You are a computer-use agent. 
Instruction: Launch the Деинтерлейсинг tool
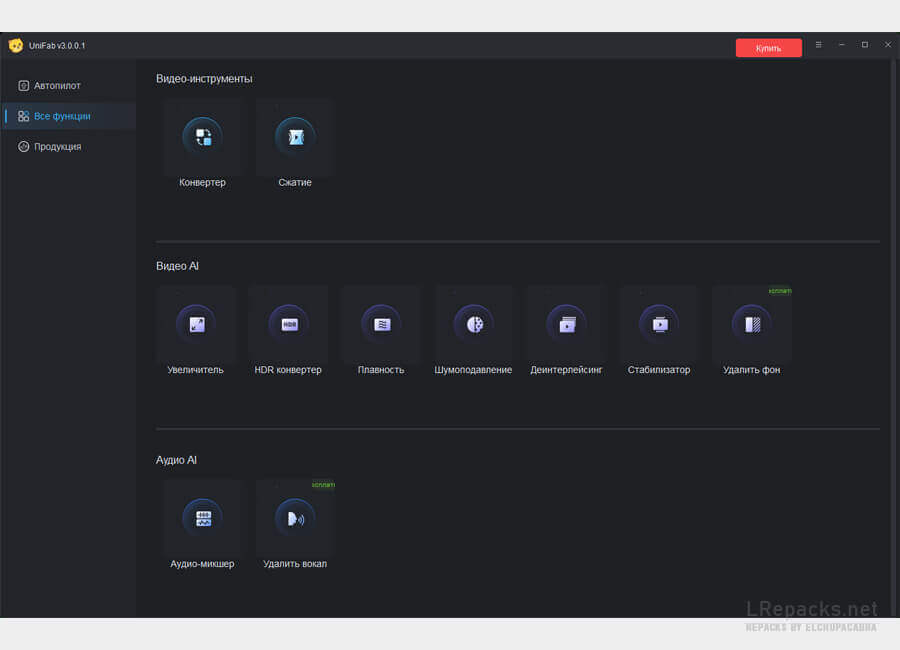coord(566,324)
